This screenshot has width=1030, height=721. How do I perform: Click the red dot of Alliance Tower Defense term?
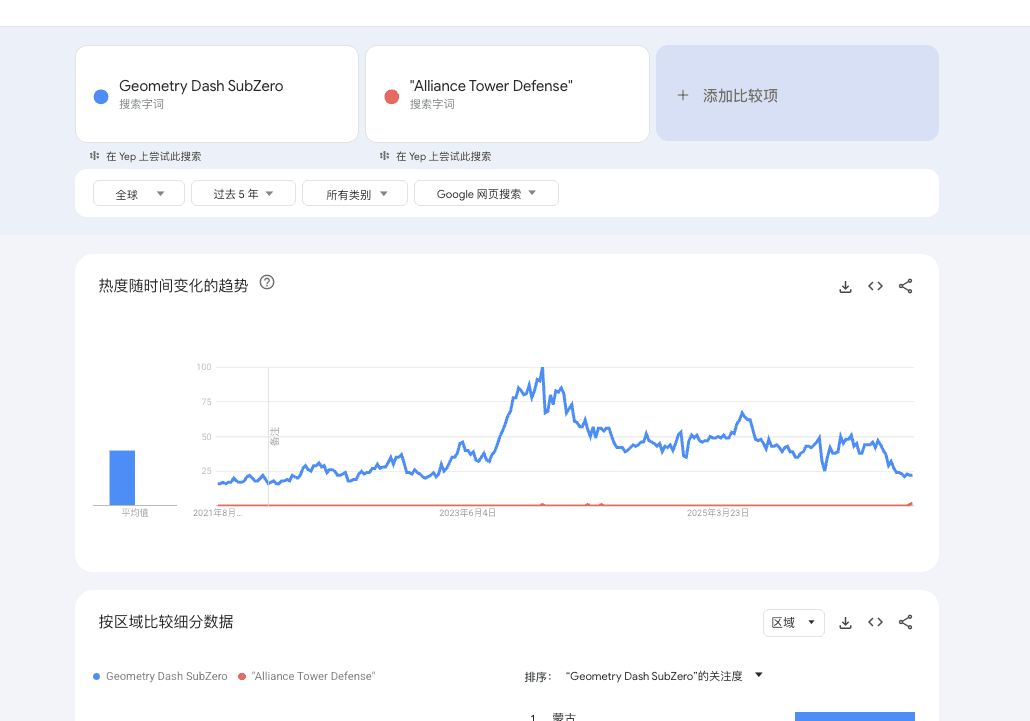392,97
